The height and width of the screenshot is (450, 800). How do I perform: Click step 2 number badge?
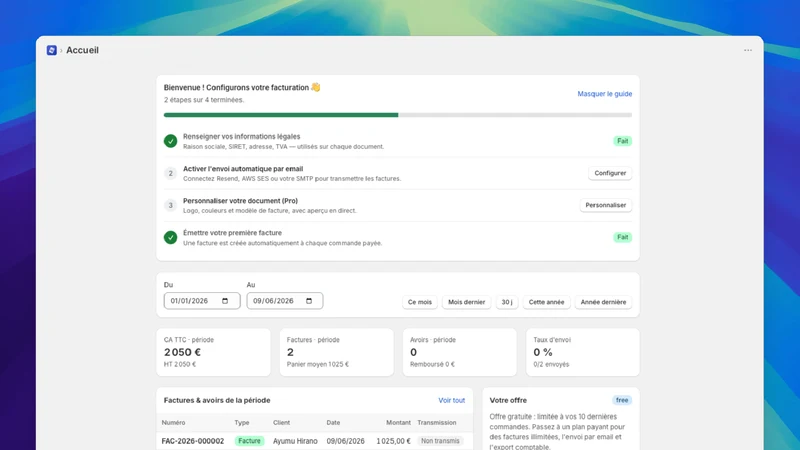170,173
